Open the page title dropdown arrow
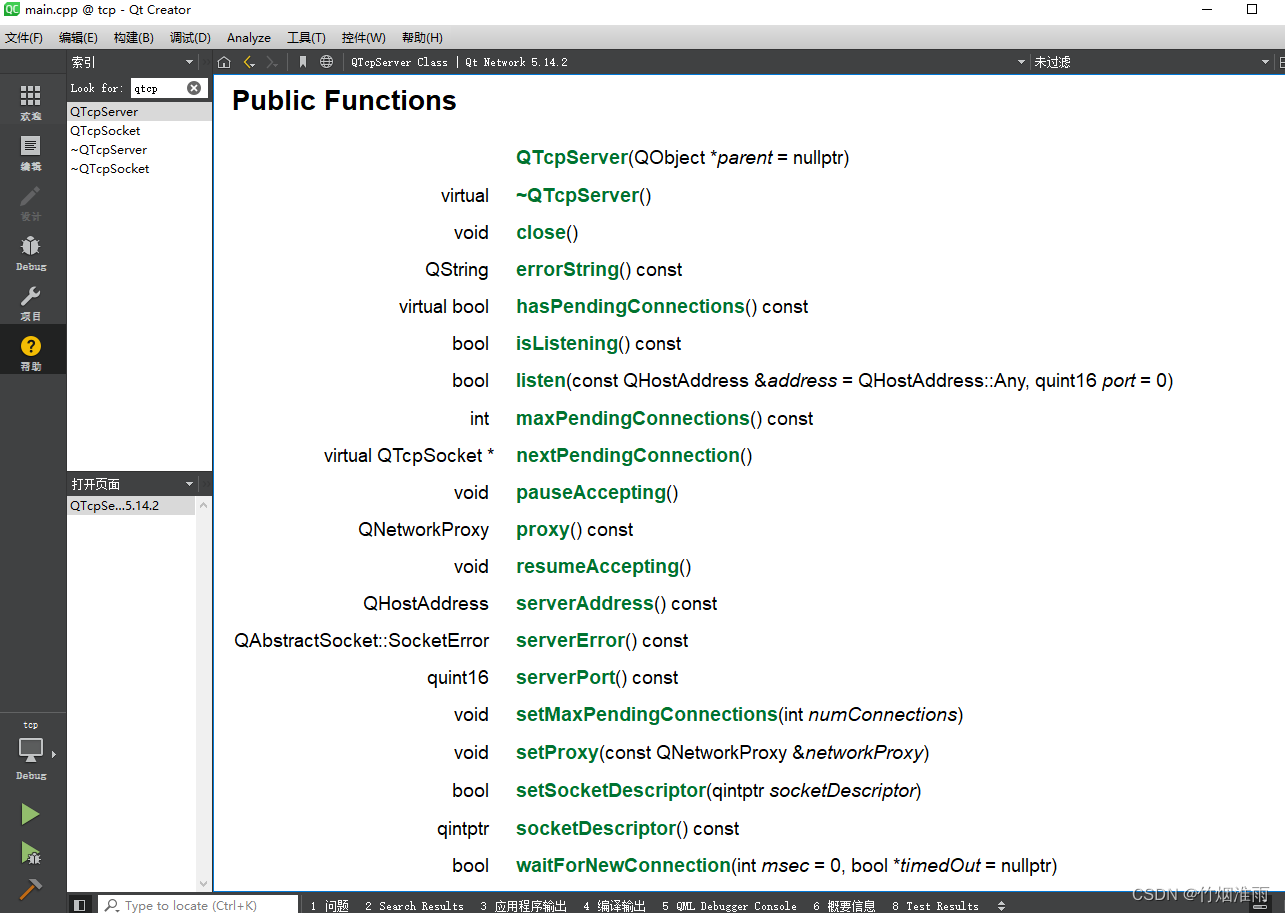The image size is (1285, 913). pyautogui.click(x=1021, y=62)
